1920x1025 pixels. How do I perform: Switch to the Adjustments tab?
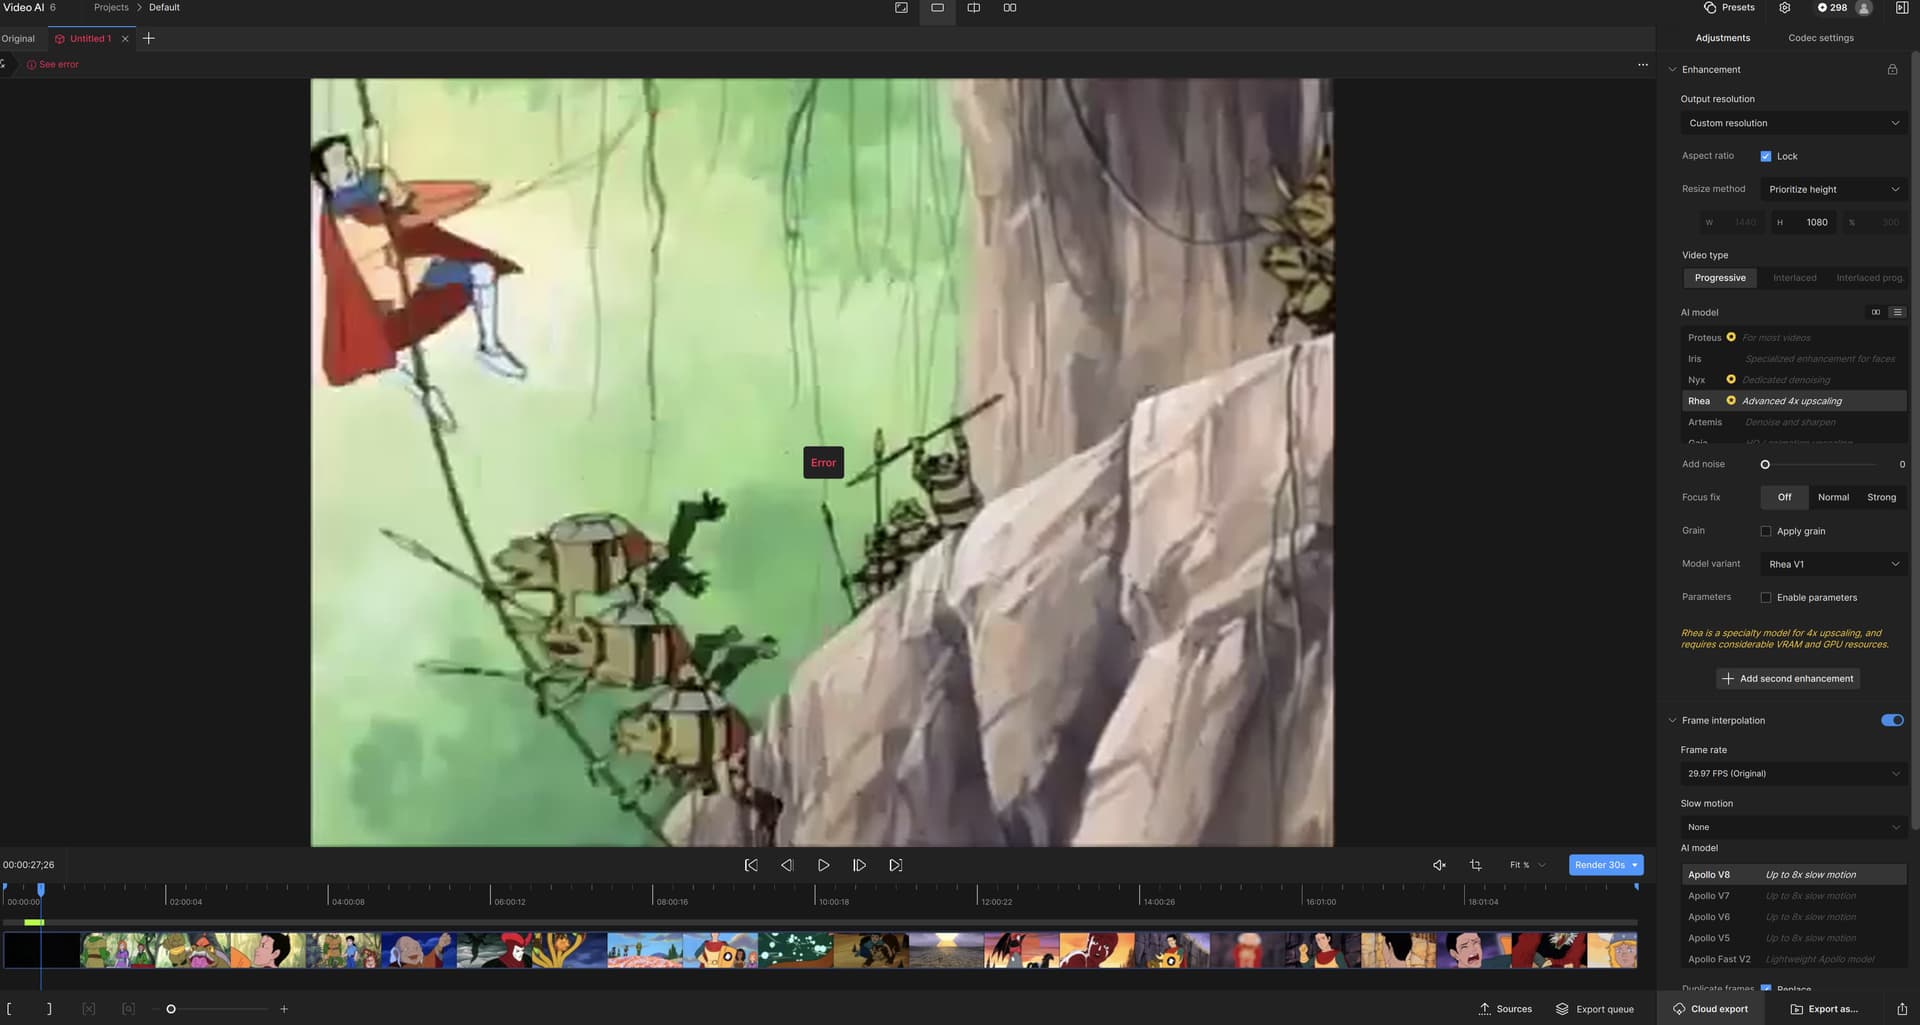(1722, 38)
